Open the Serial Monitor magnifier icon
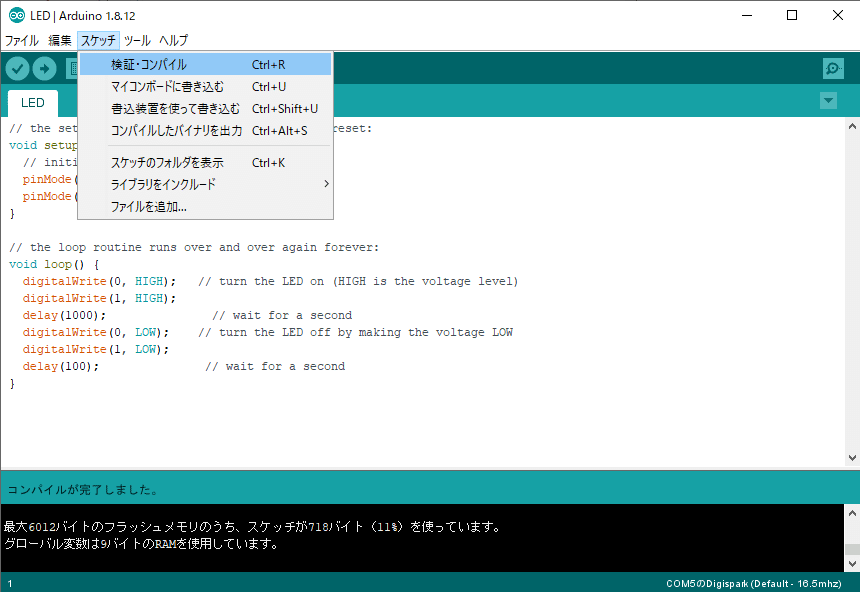Image resolution: width=860 pixels, height=592 pixels. tap(833, 69)
